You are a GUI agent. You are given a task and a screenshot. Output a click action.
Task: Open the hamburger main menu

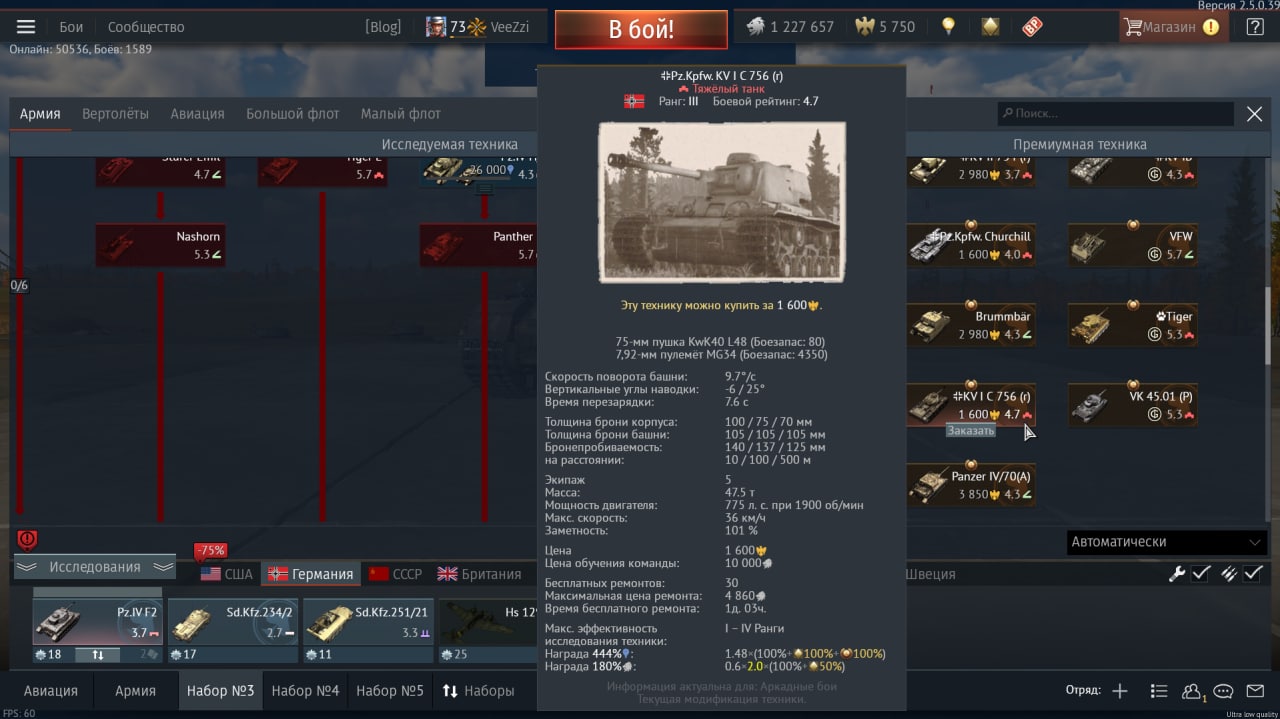coord(27,27)
